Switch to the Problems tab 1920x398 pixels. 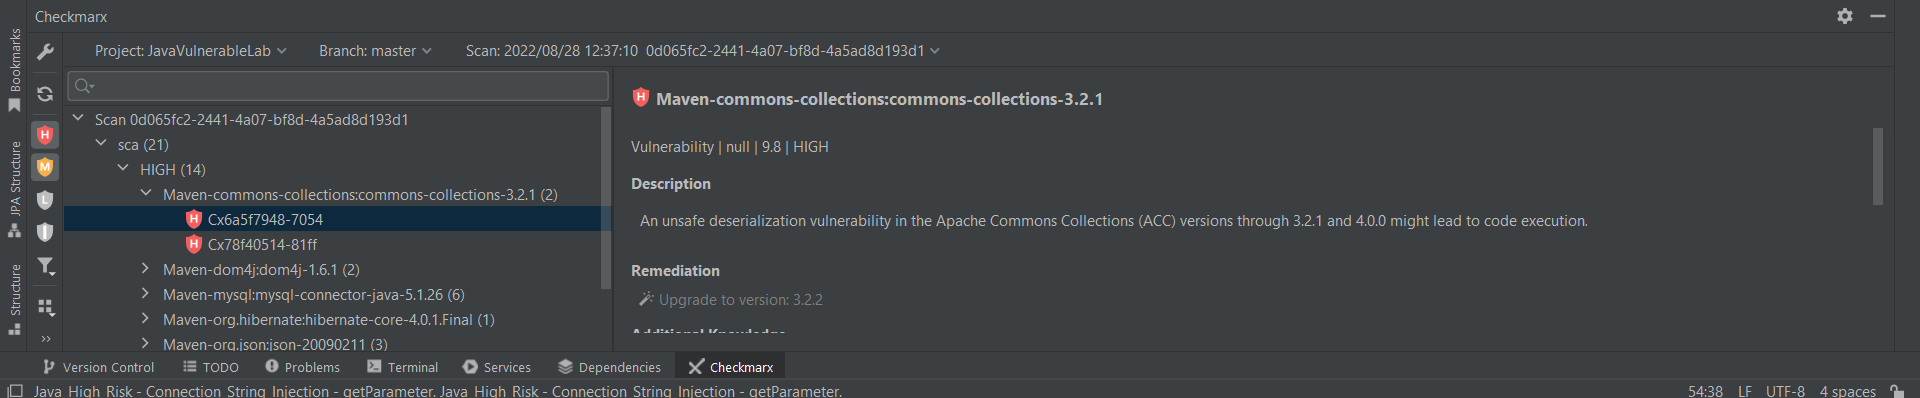pyautogui.click(x=302, y=367)
